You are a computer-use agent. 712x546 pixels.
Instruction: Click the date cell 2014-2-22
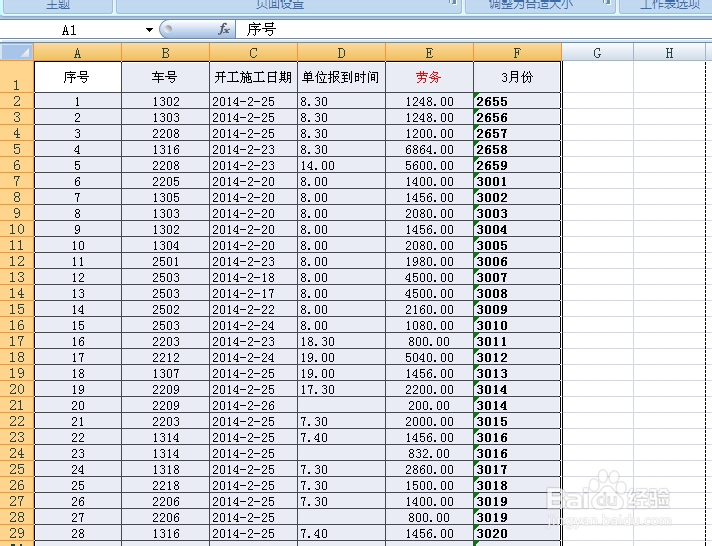[x=253, y=309]
